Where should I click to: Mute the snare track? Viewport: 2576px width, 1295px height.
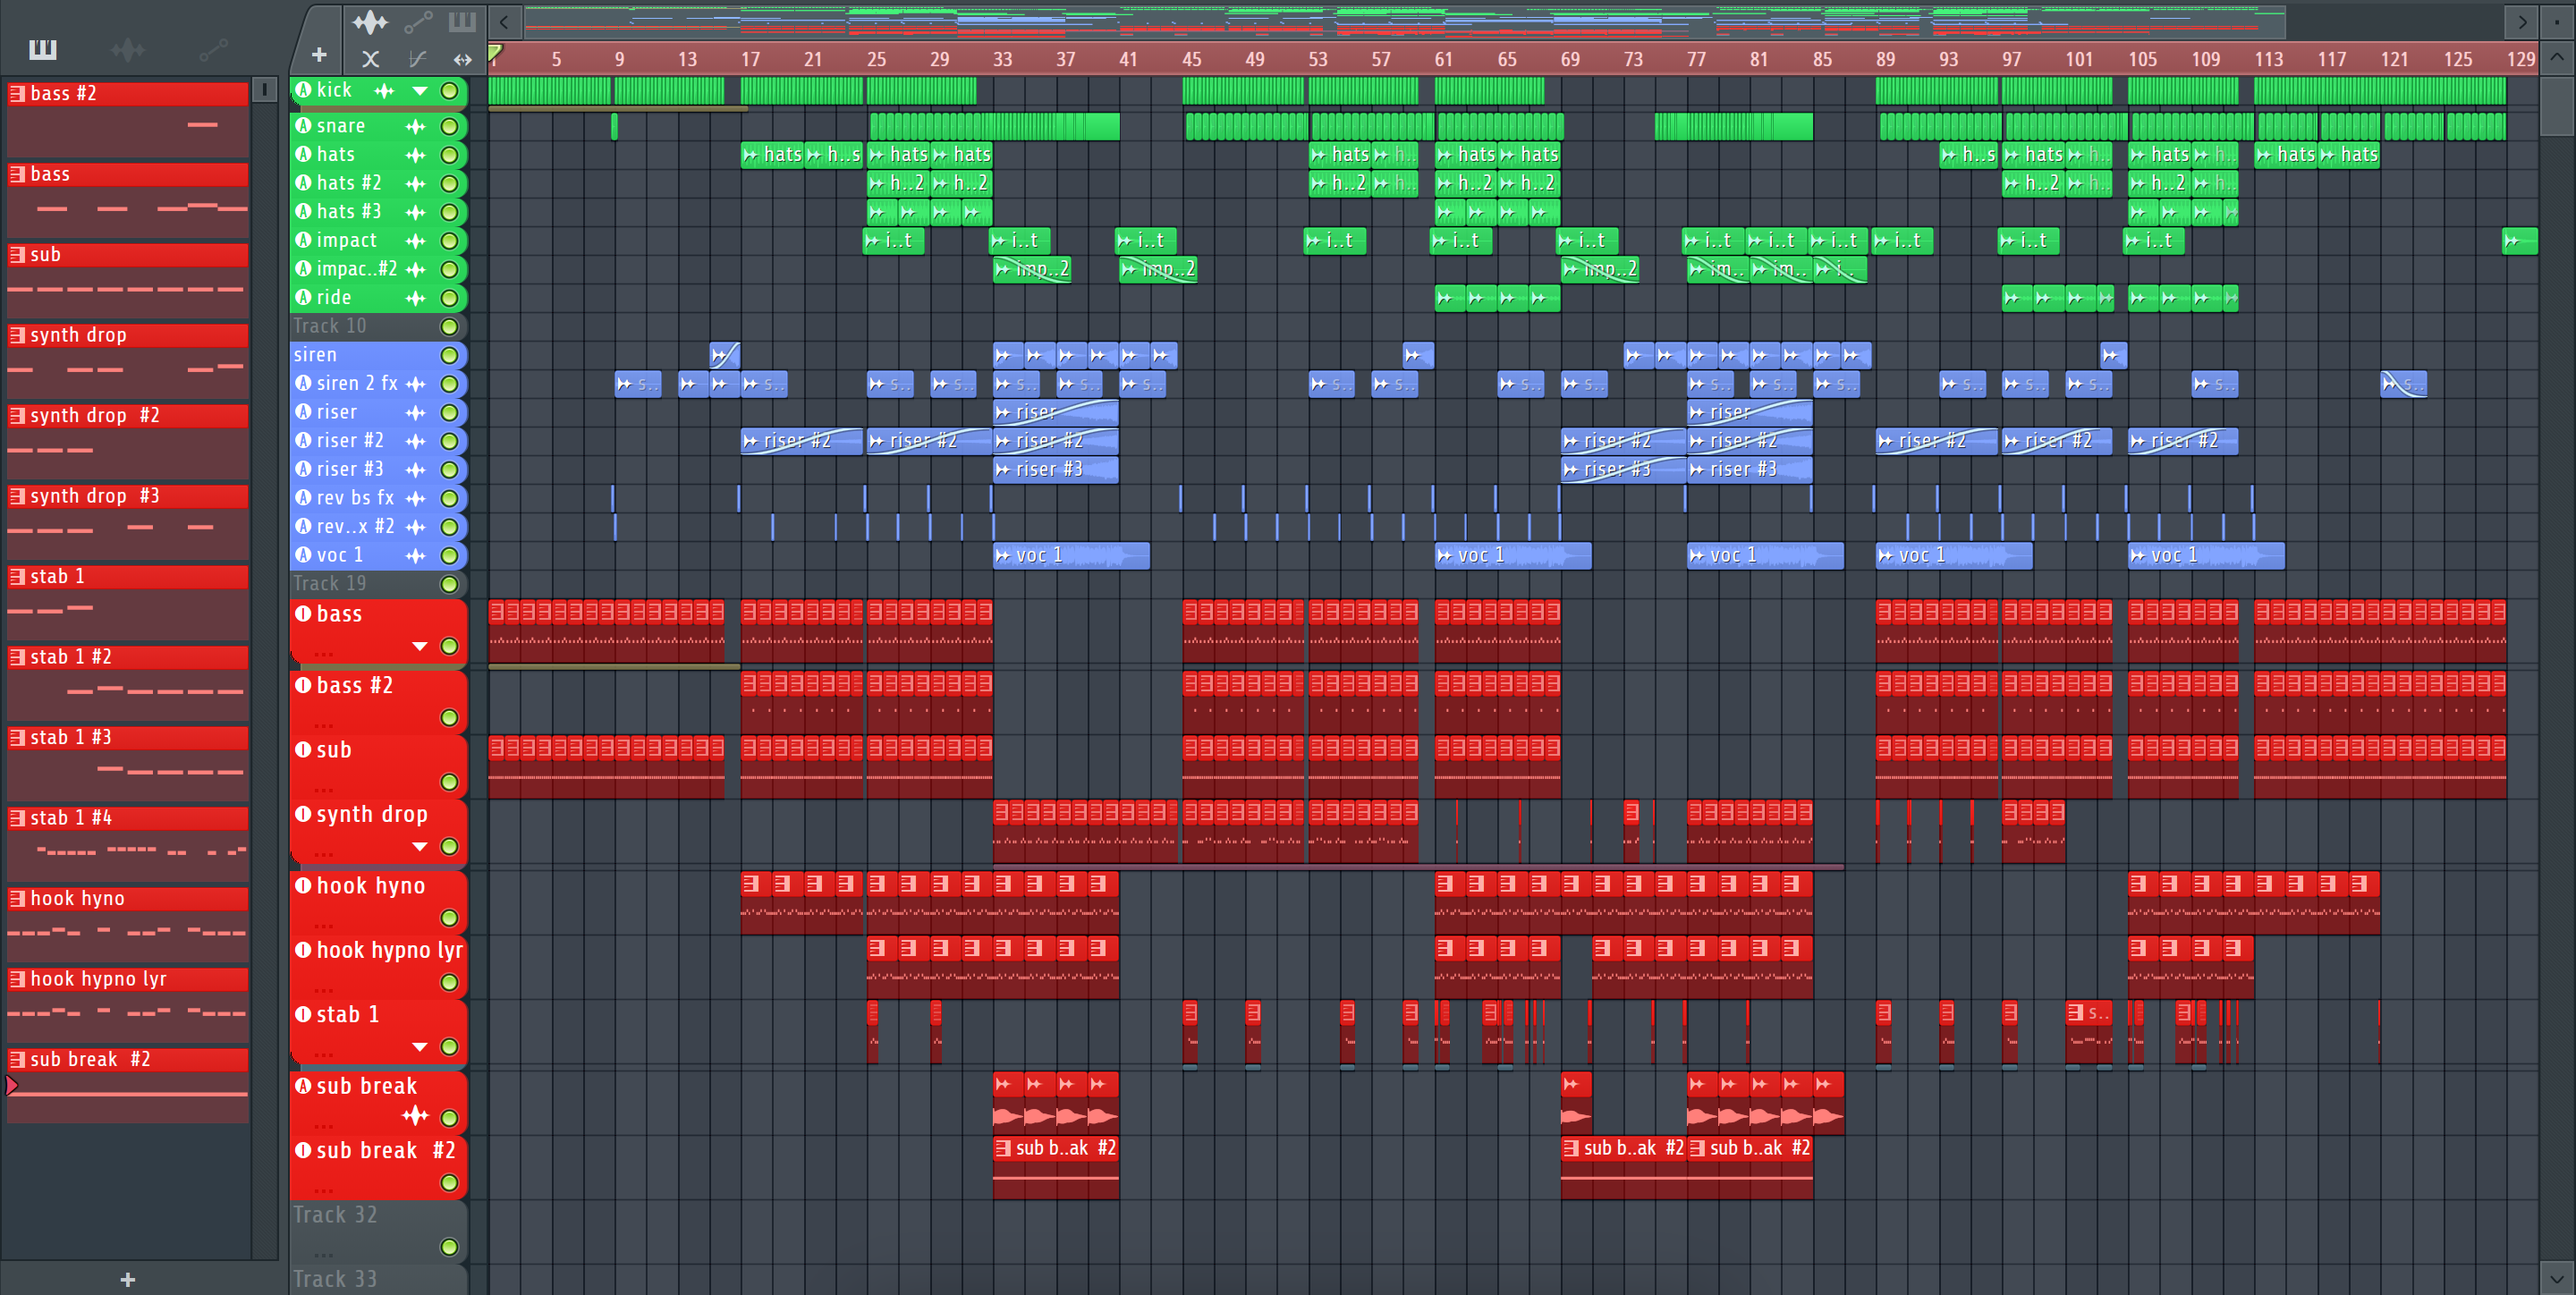[x=450, y=127]
